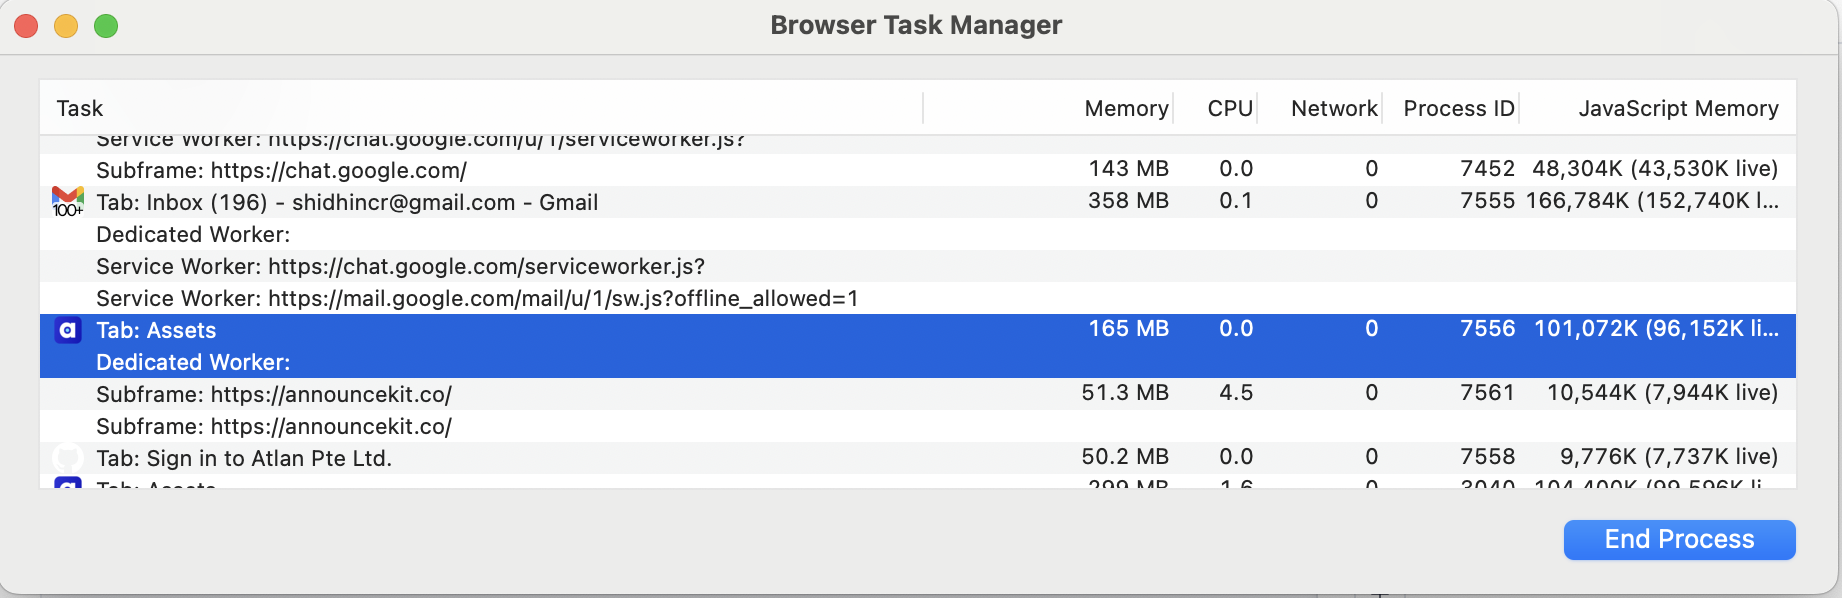Screen dimensions: 1842x598
Task: Click the 143 MB memory value
Action: click(1129, 169)
